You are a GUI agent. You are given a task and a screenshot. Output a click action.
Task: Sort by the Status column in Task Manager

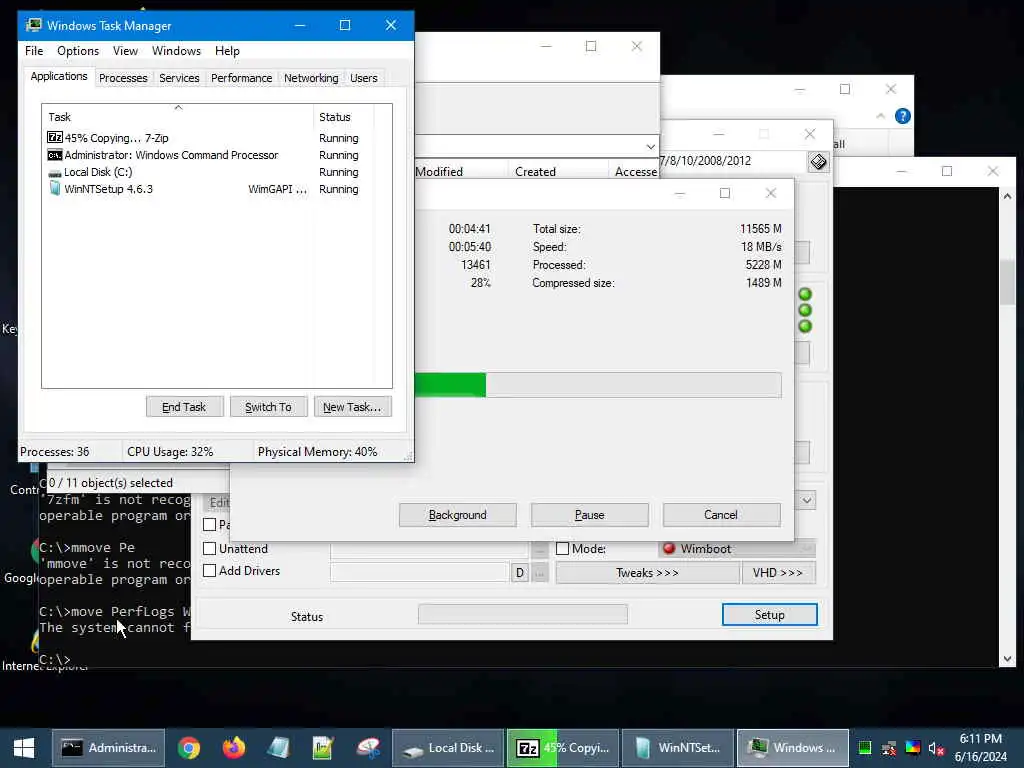point(343,117)
